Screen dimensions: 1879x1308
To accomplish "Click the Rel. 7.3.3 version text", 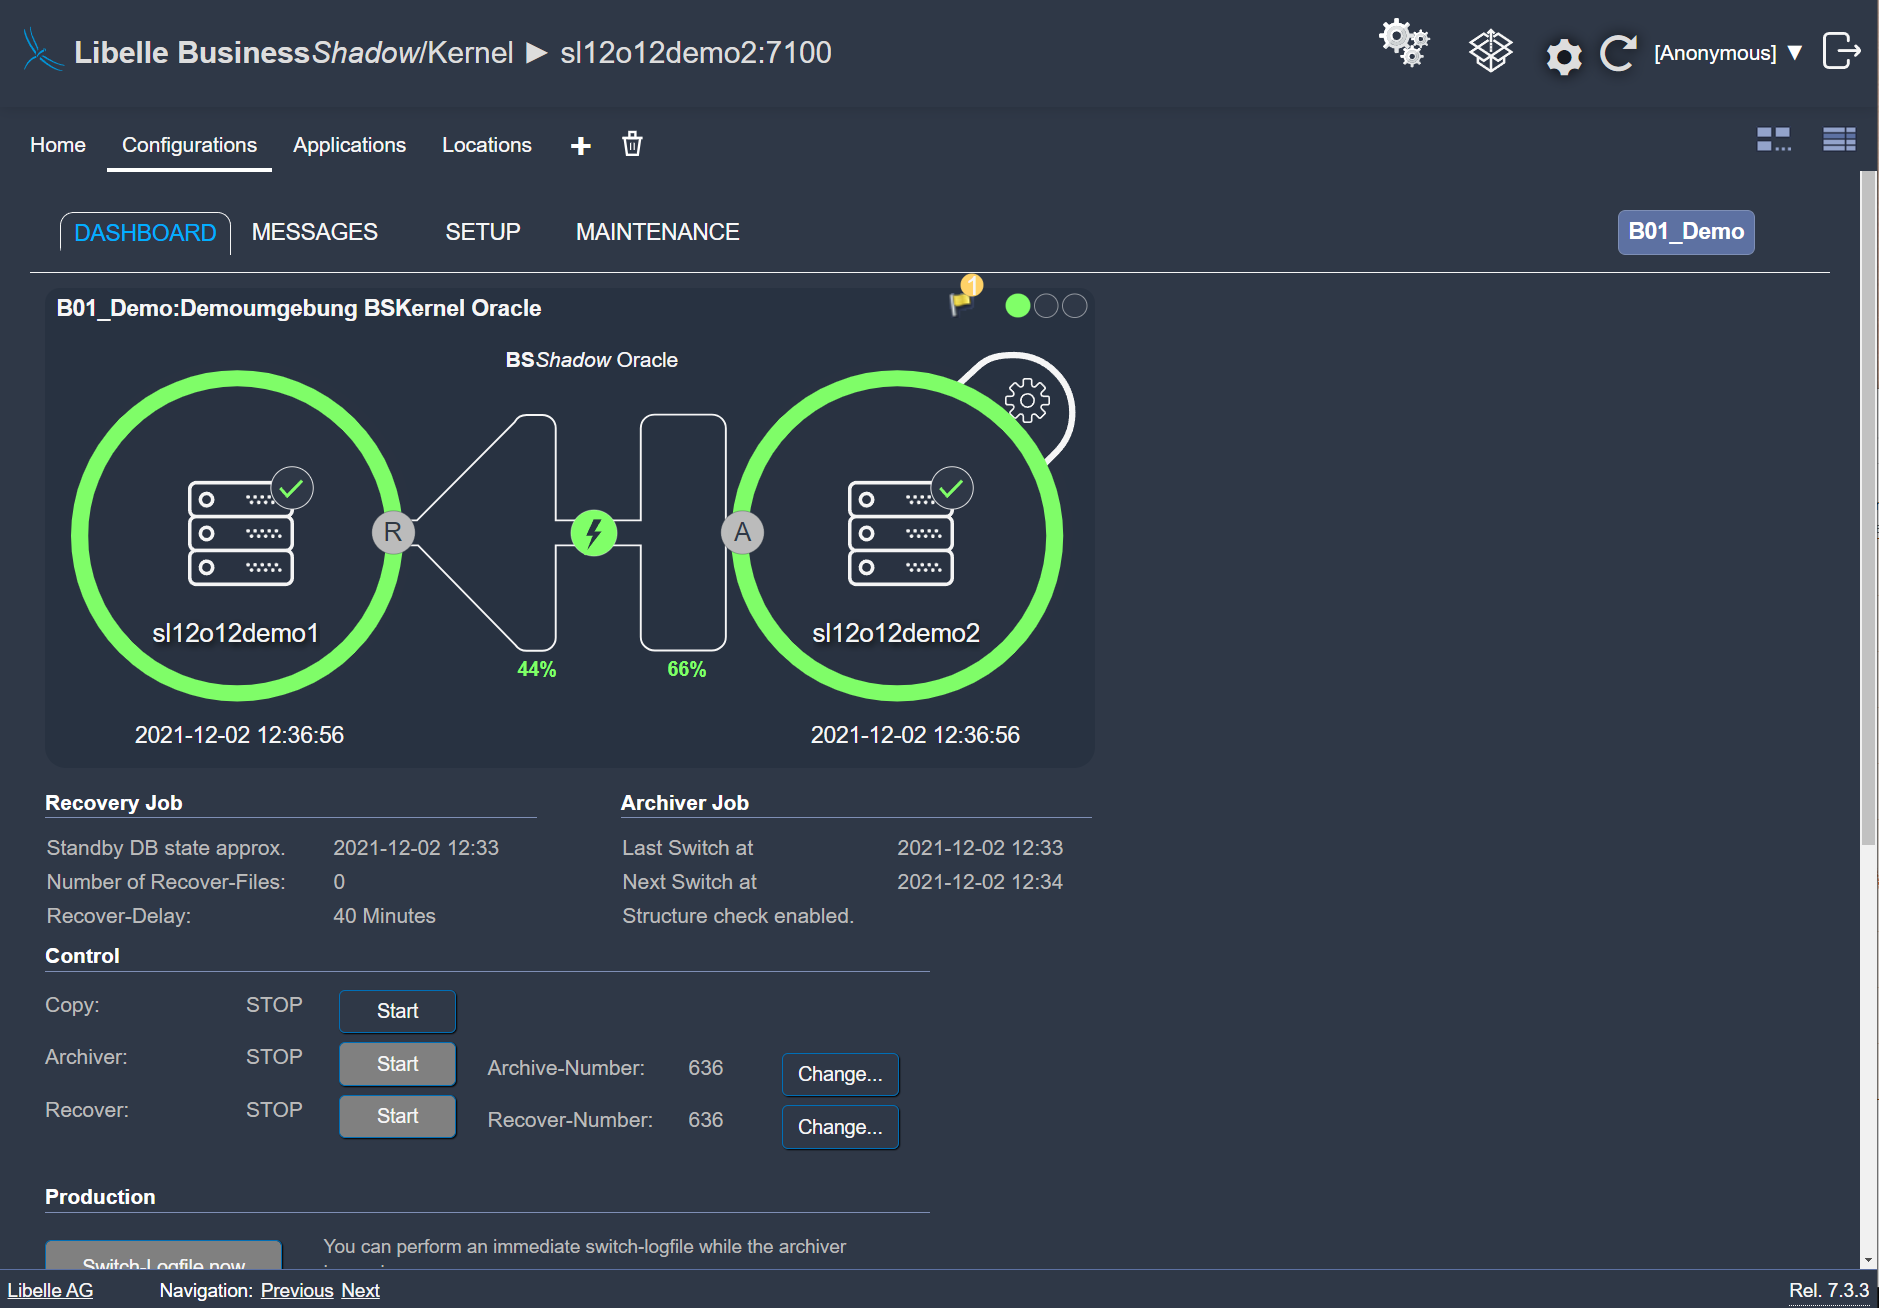I will click(1829, 1290).
